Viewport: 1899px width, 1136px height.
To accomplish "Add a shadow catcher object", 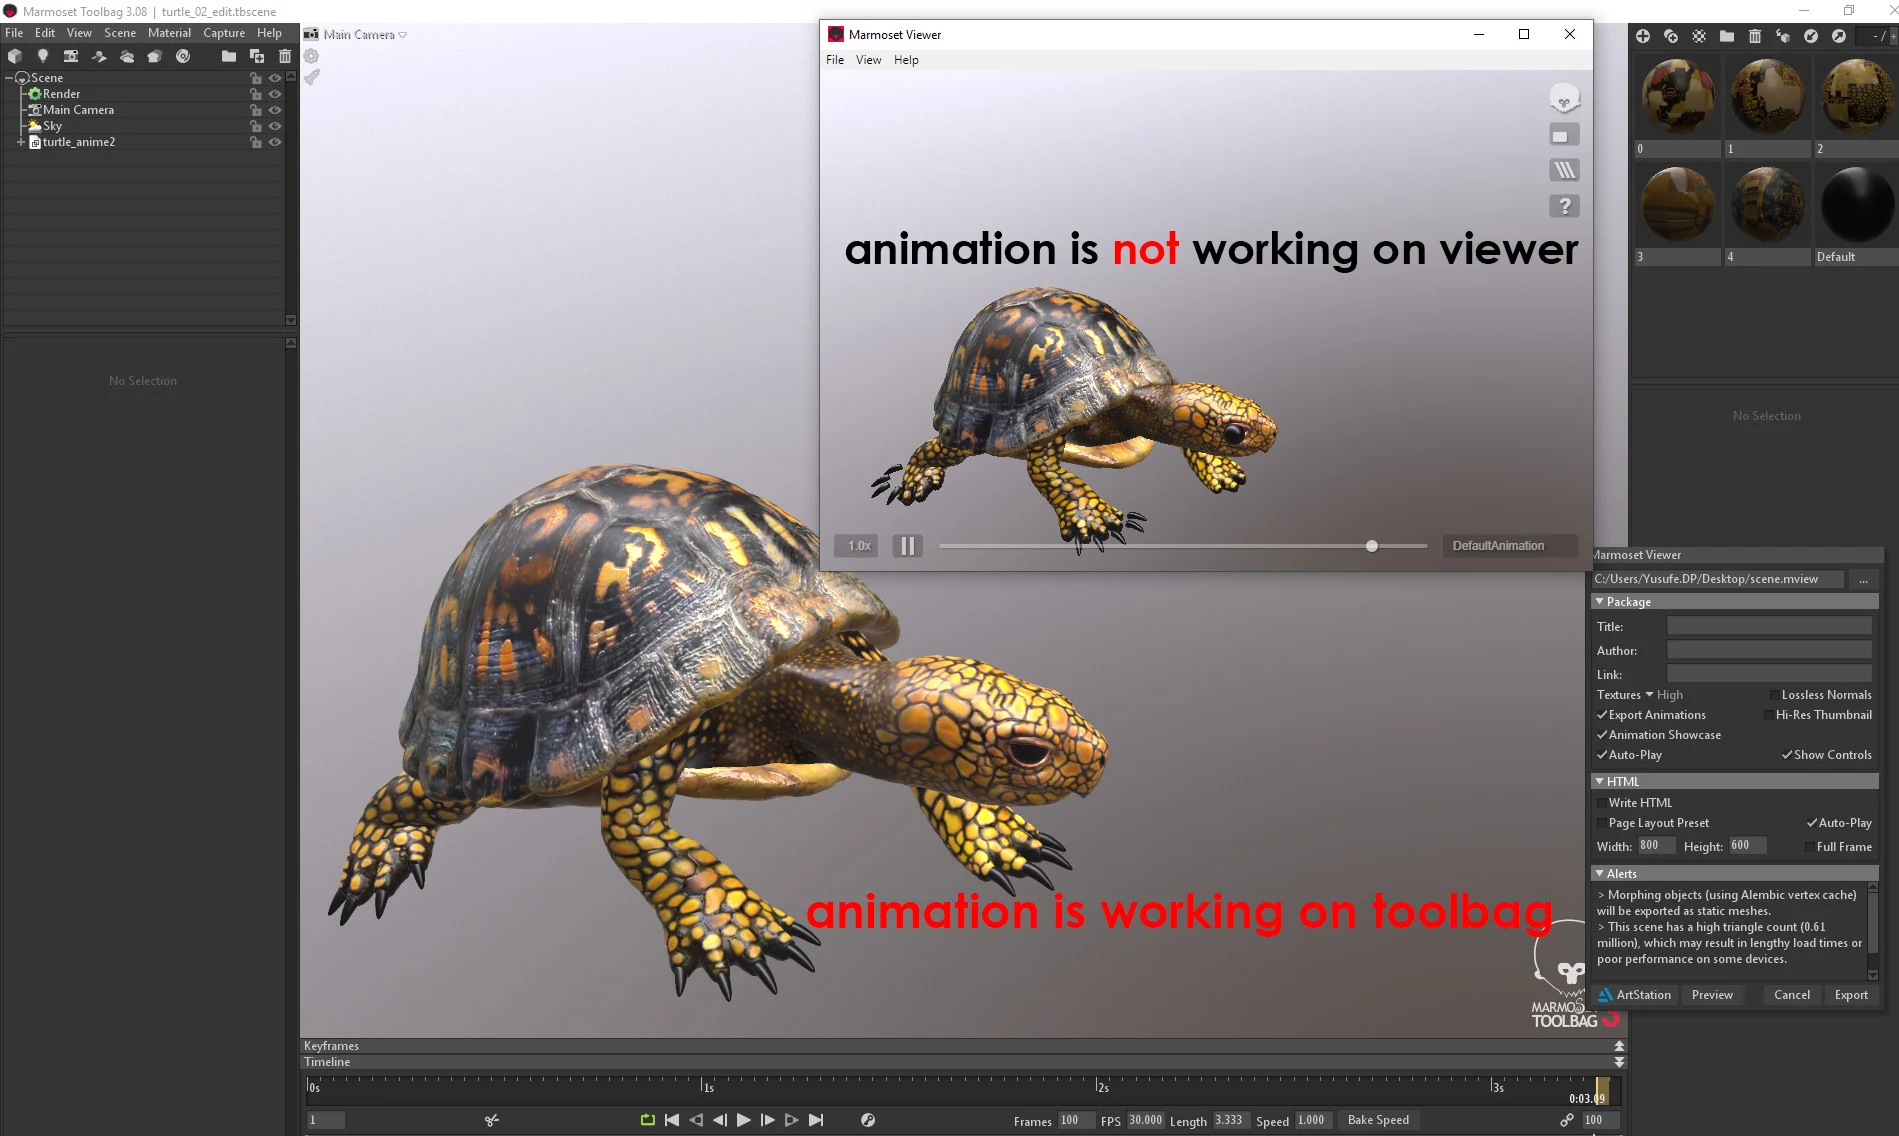I will [x=99, y=56].
